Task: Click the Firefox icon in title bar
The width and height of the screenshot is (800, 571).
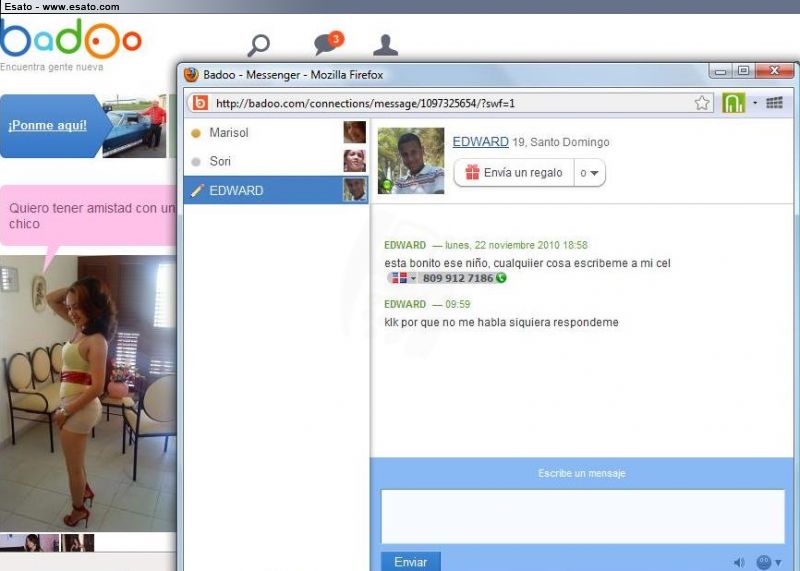Action: coord(191,75)
